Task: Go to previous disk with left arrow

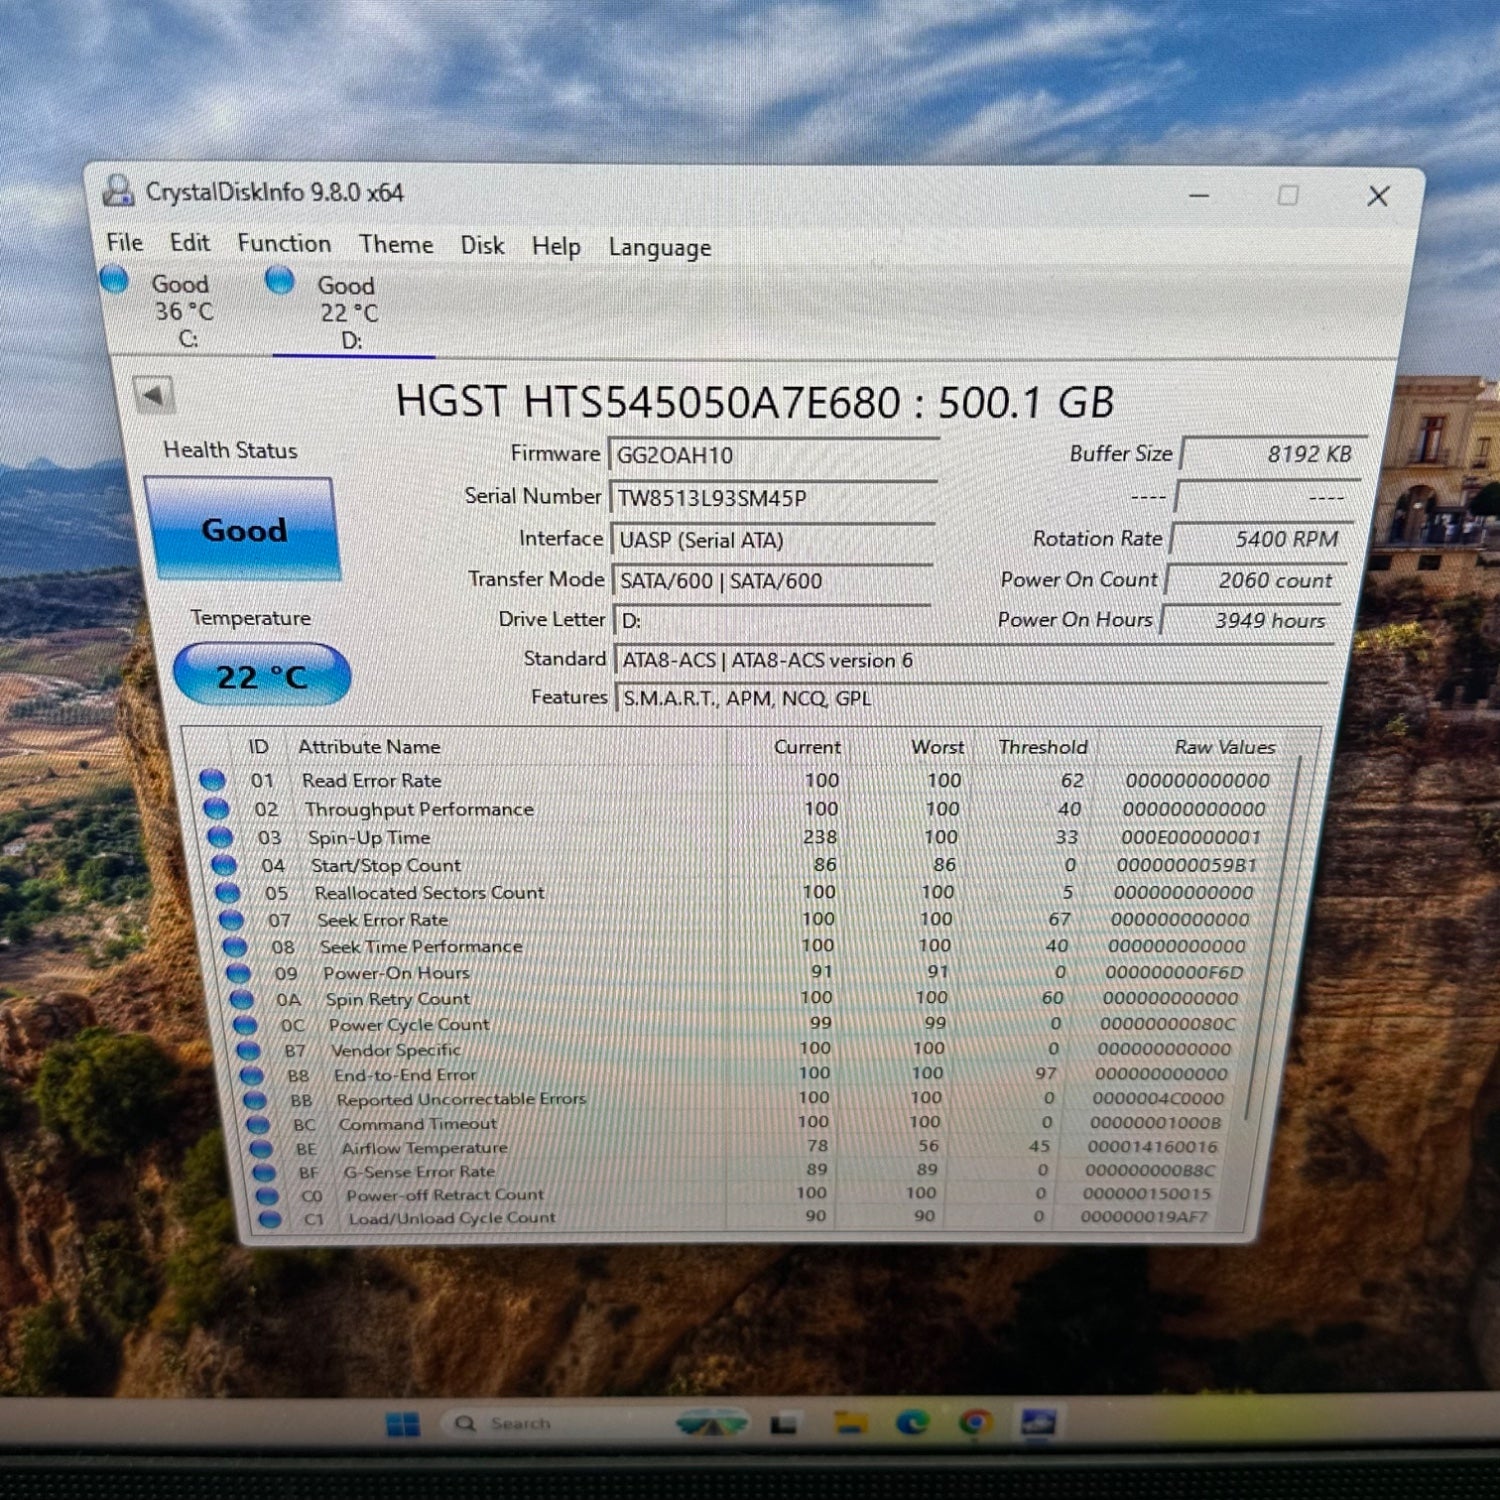Action: pos(154,395)
